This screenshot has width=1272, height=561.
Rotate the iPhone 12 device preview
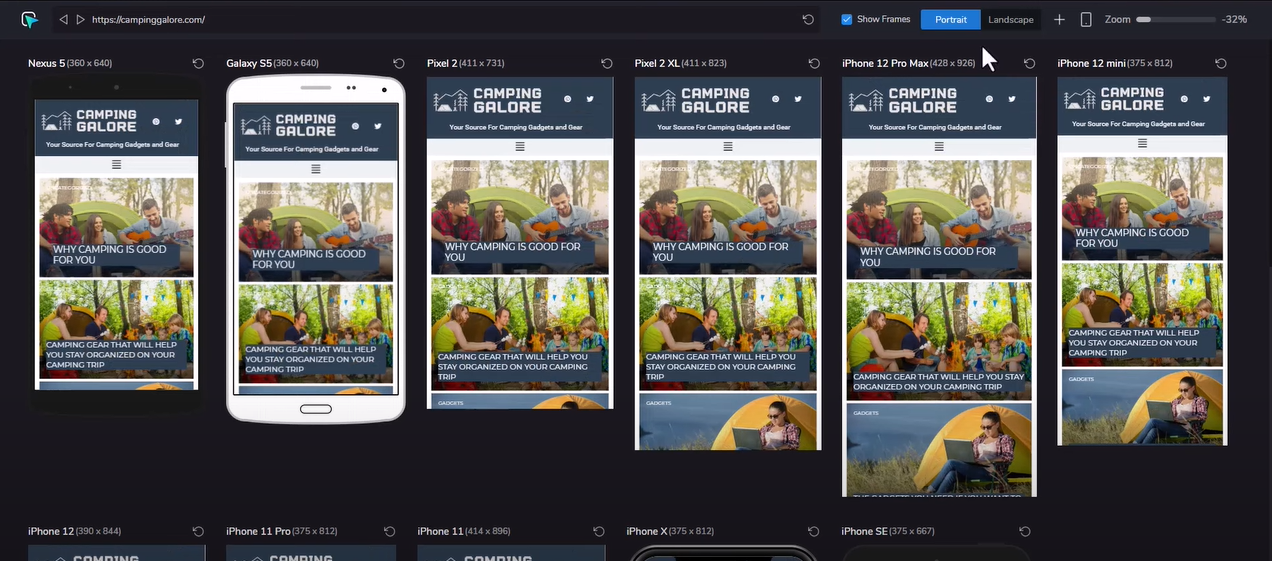[x=198, y=531]
